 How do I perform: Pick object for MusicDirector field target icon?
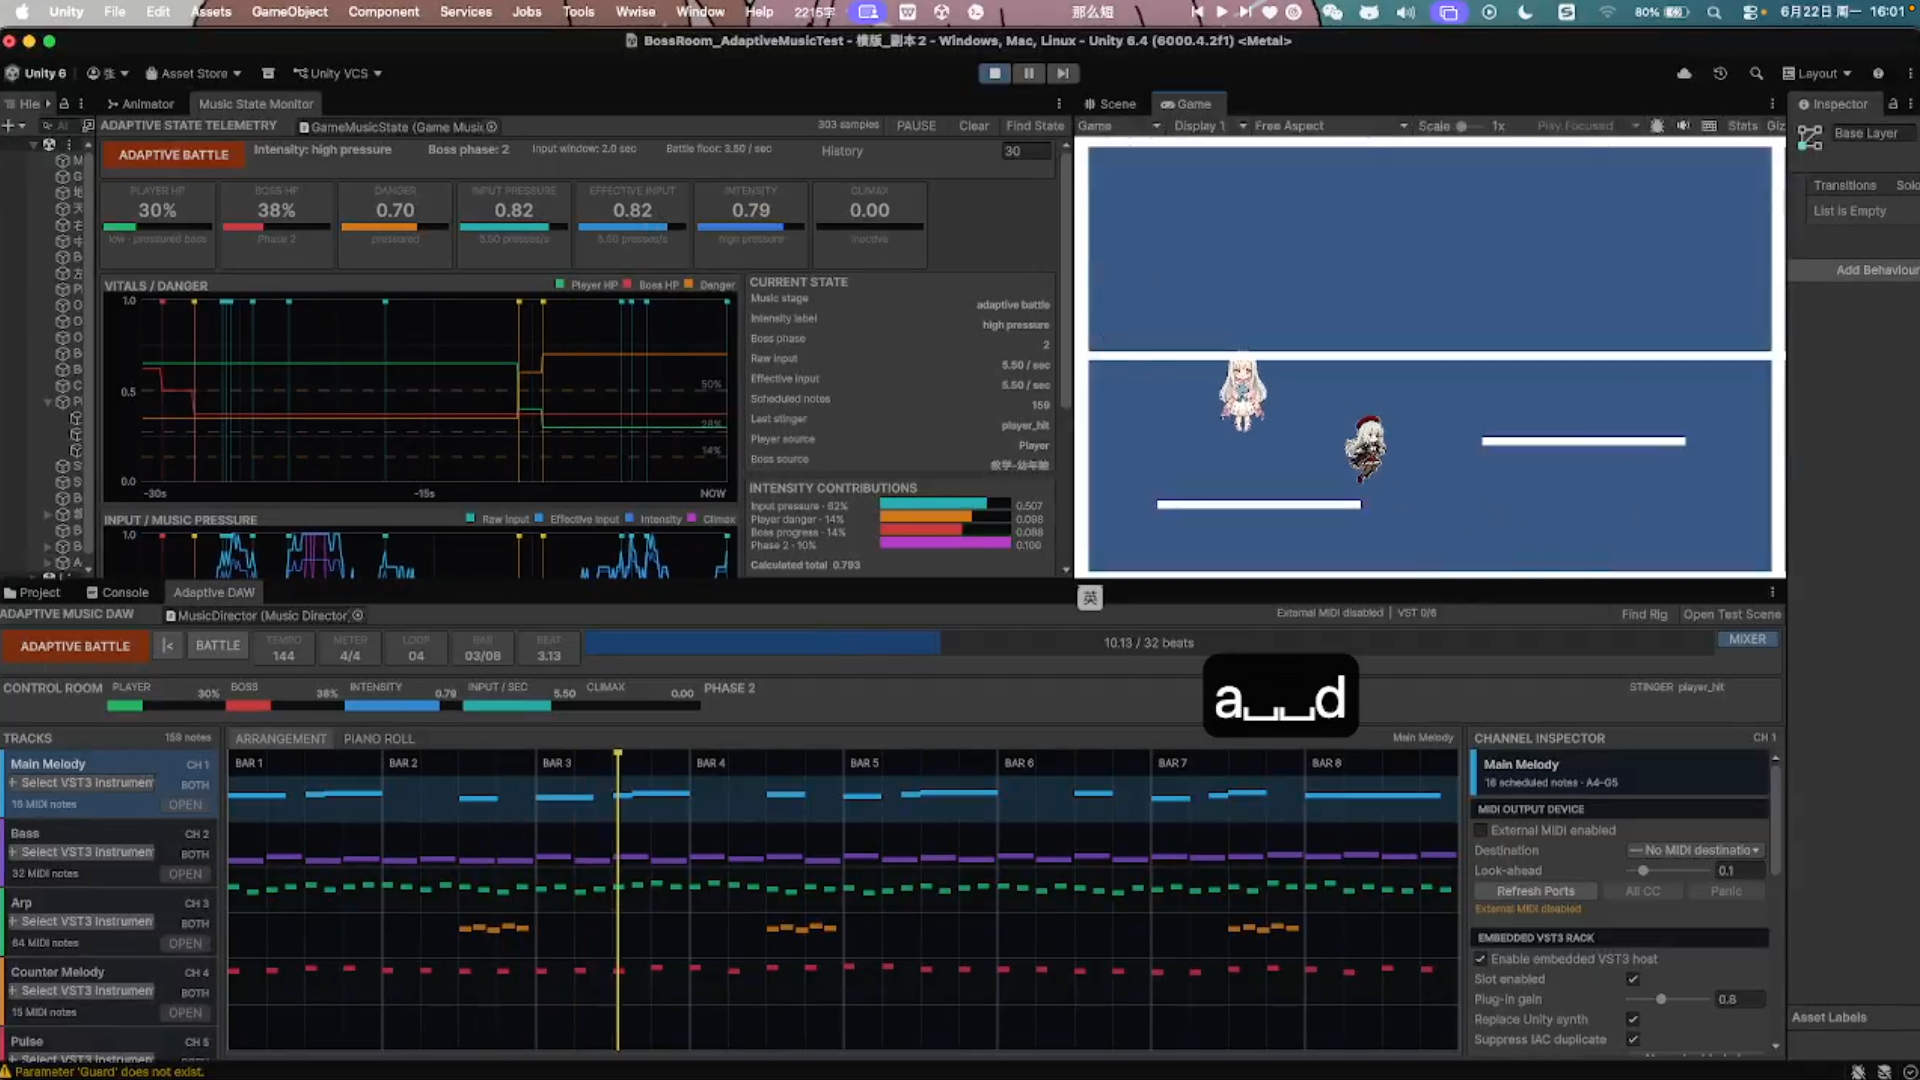click(358, 615)
